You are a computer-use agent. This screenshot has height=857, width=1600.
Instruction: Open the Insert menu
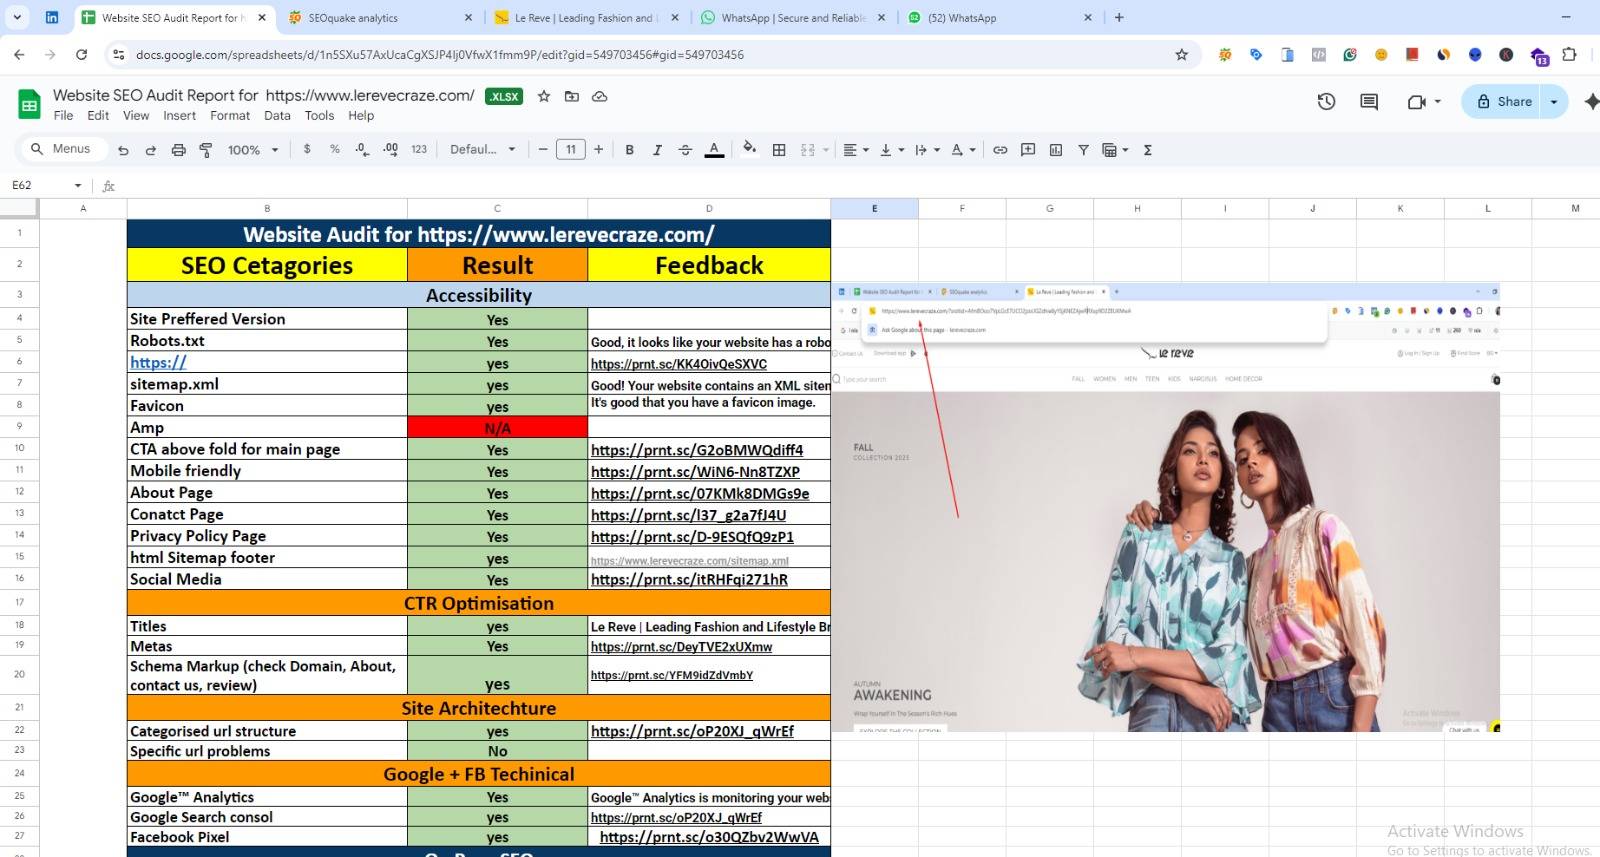coord(179,116)
